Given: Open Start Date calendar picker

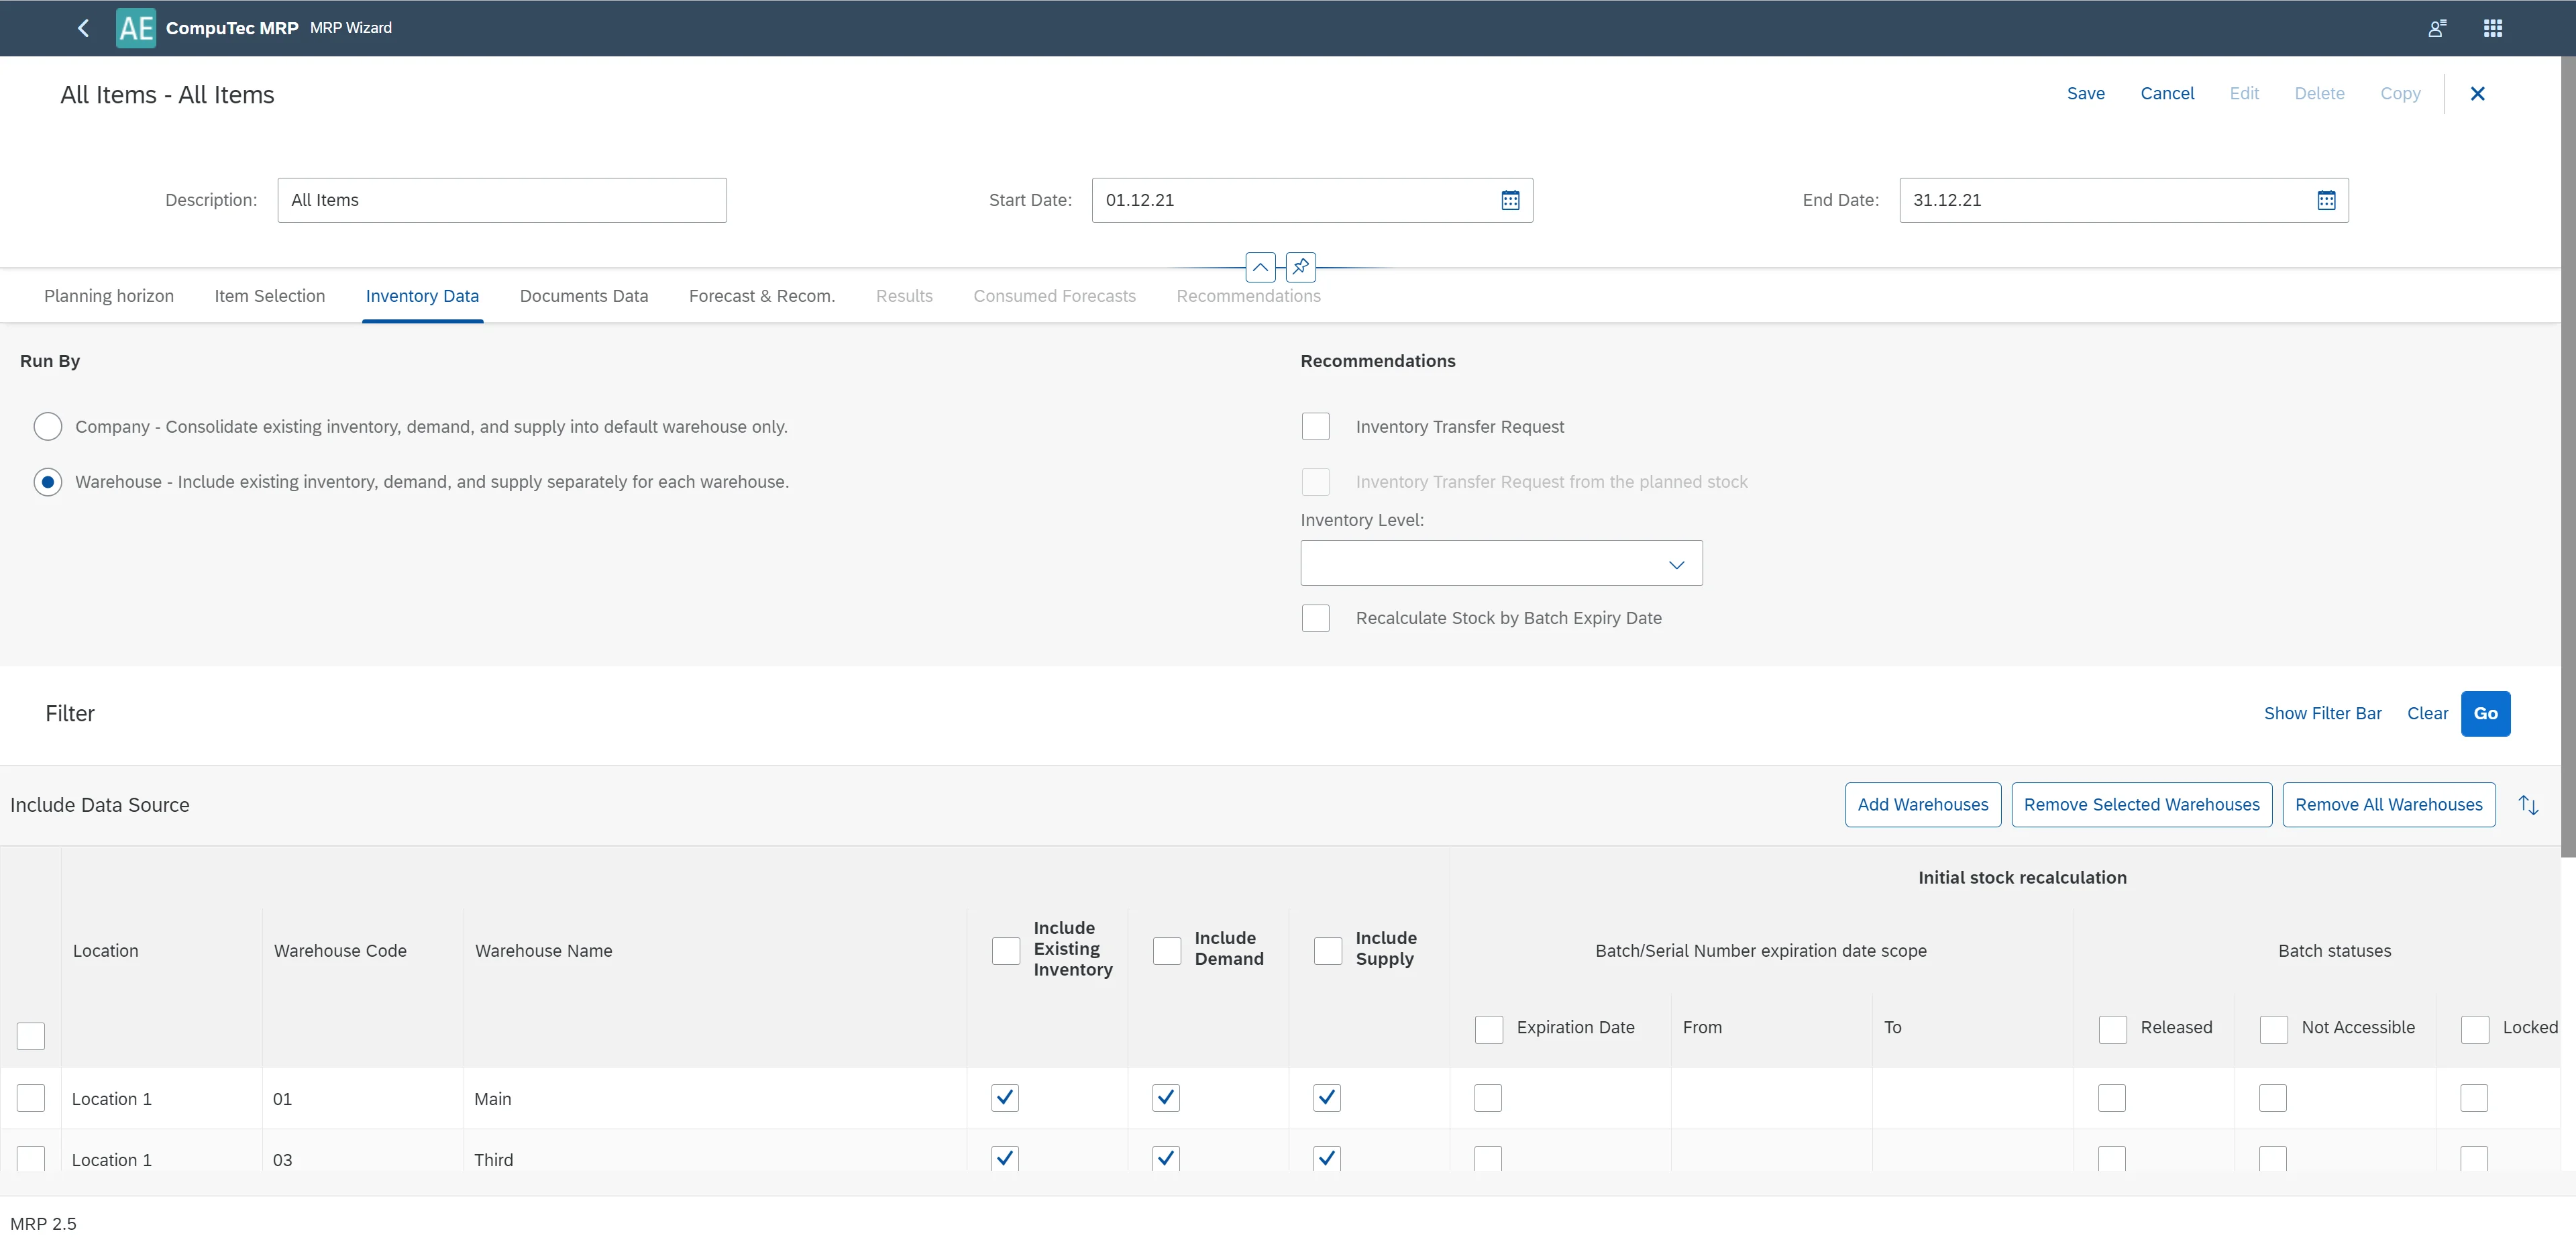Looking at the screenshot, I should point(1510,200).
